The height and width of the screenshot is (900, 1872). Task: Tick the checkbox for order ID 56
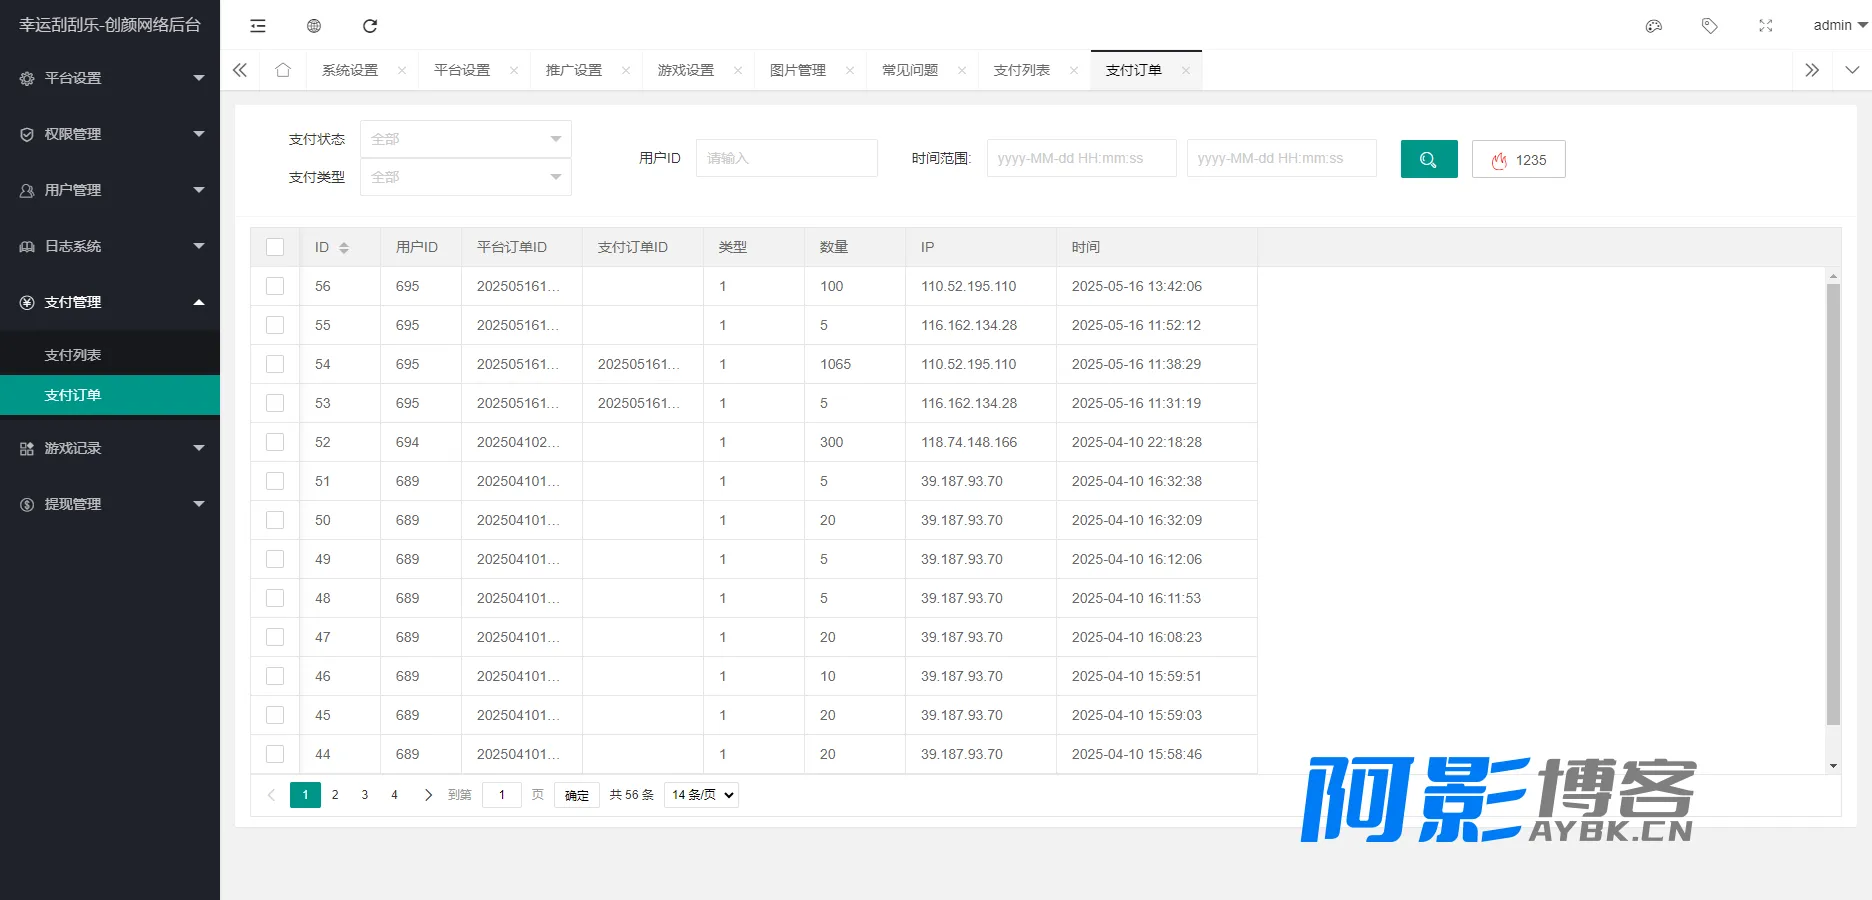[275, 286]
